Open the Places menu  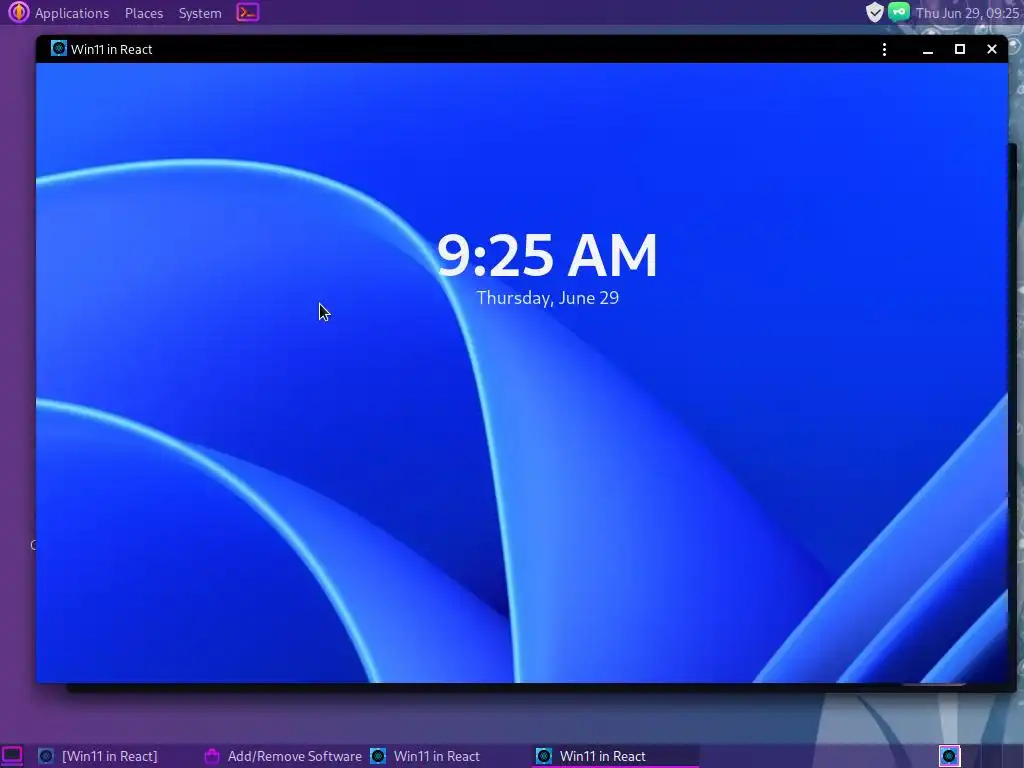[x=144, y=13]
